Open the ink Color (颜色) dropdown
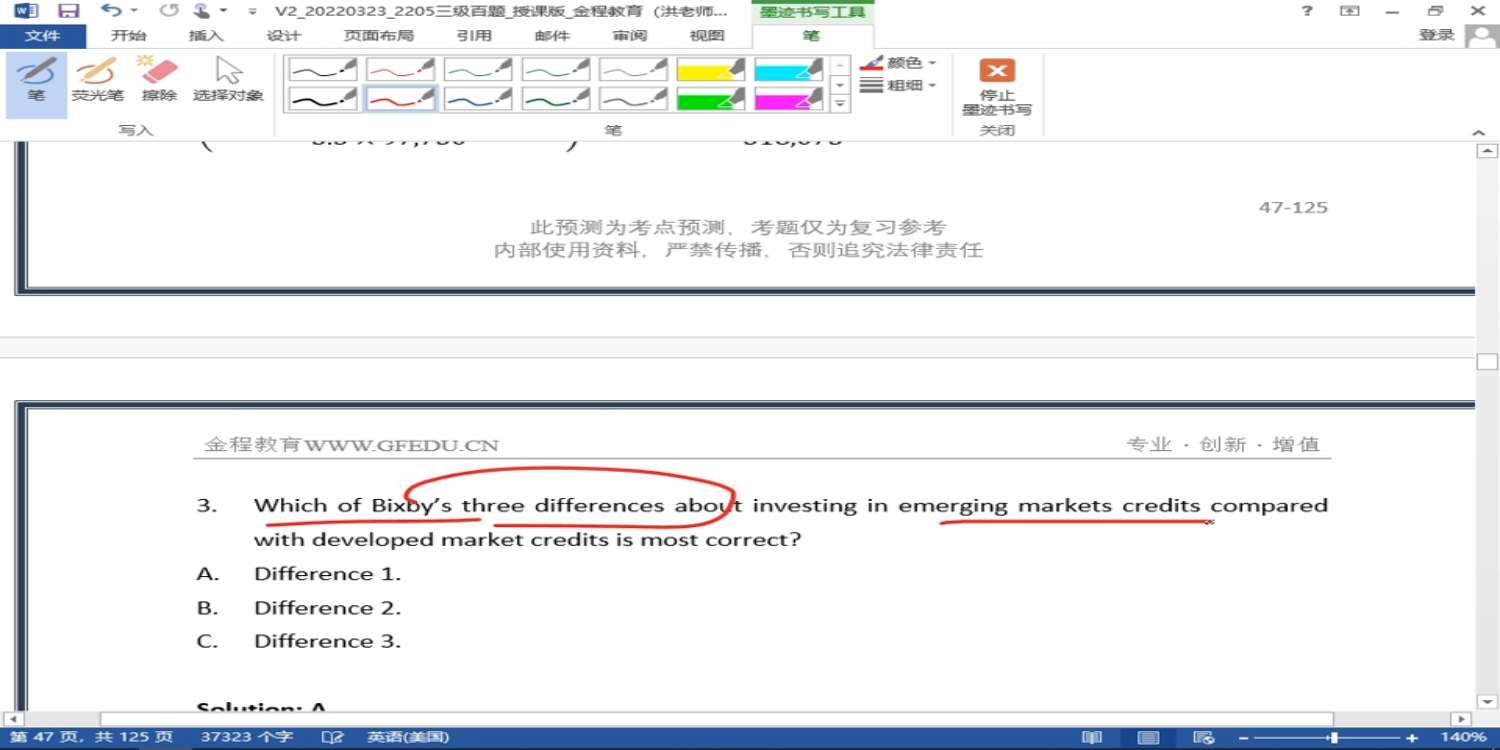The width and height of the screenshot is (1500, 750). tap(898, 62)
